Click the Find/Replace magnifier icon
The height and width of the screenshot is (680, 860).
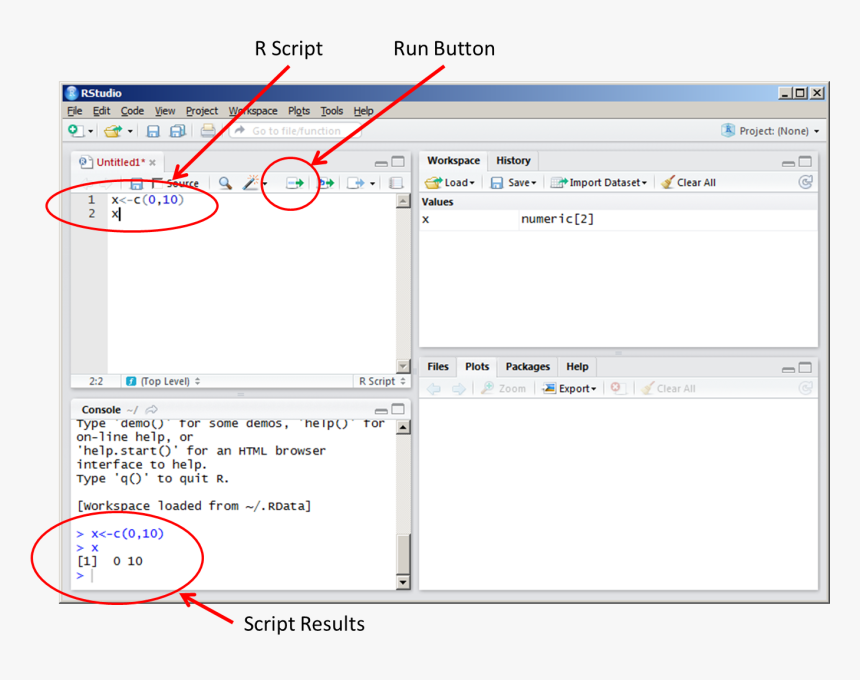[x=225, y=183]
